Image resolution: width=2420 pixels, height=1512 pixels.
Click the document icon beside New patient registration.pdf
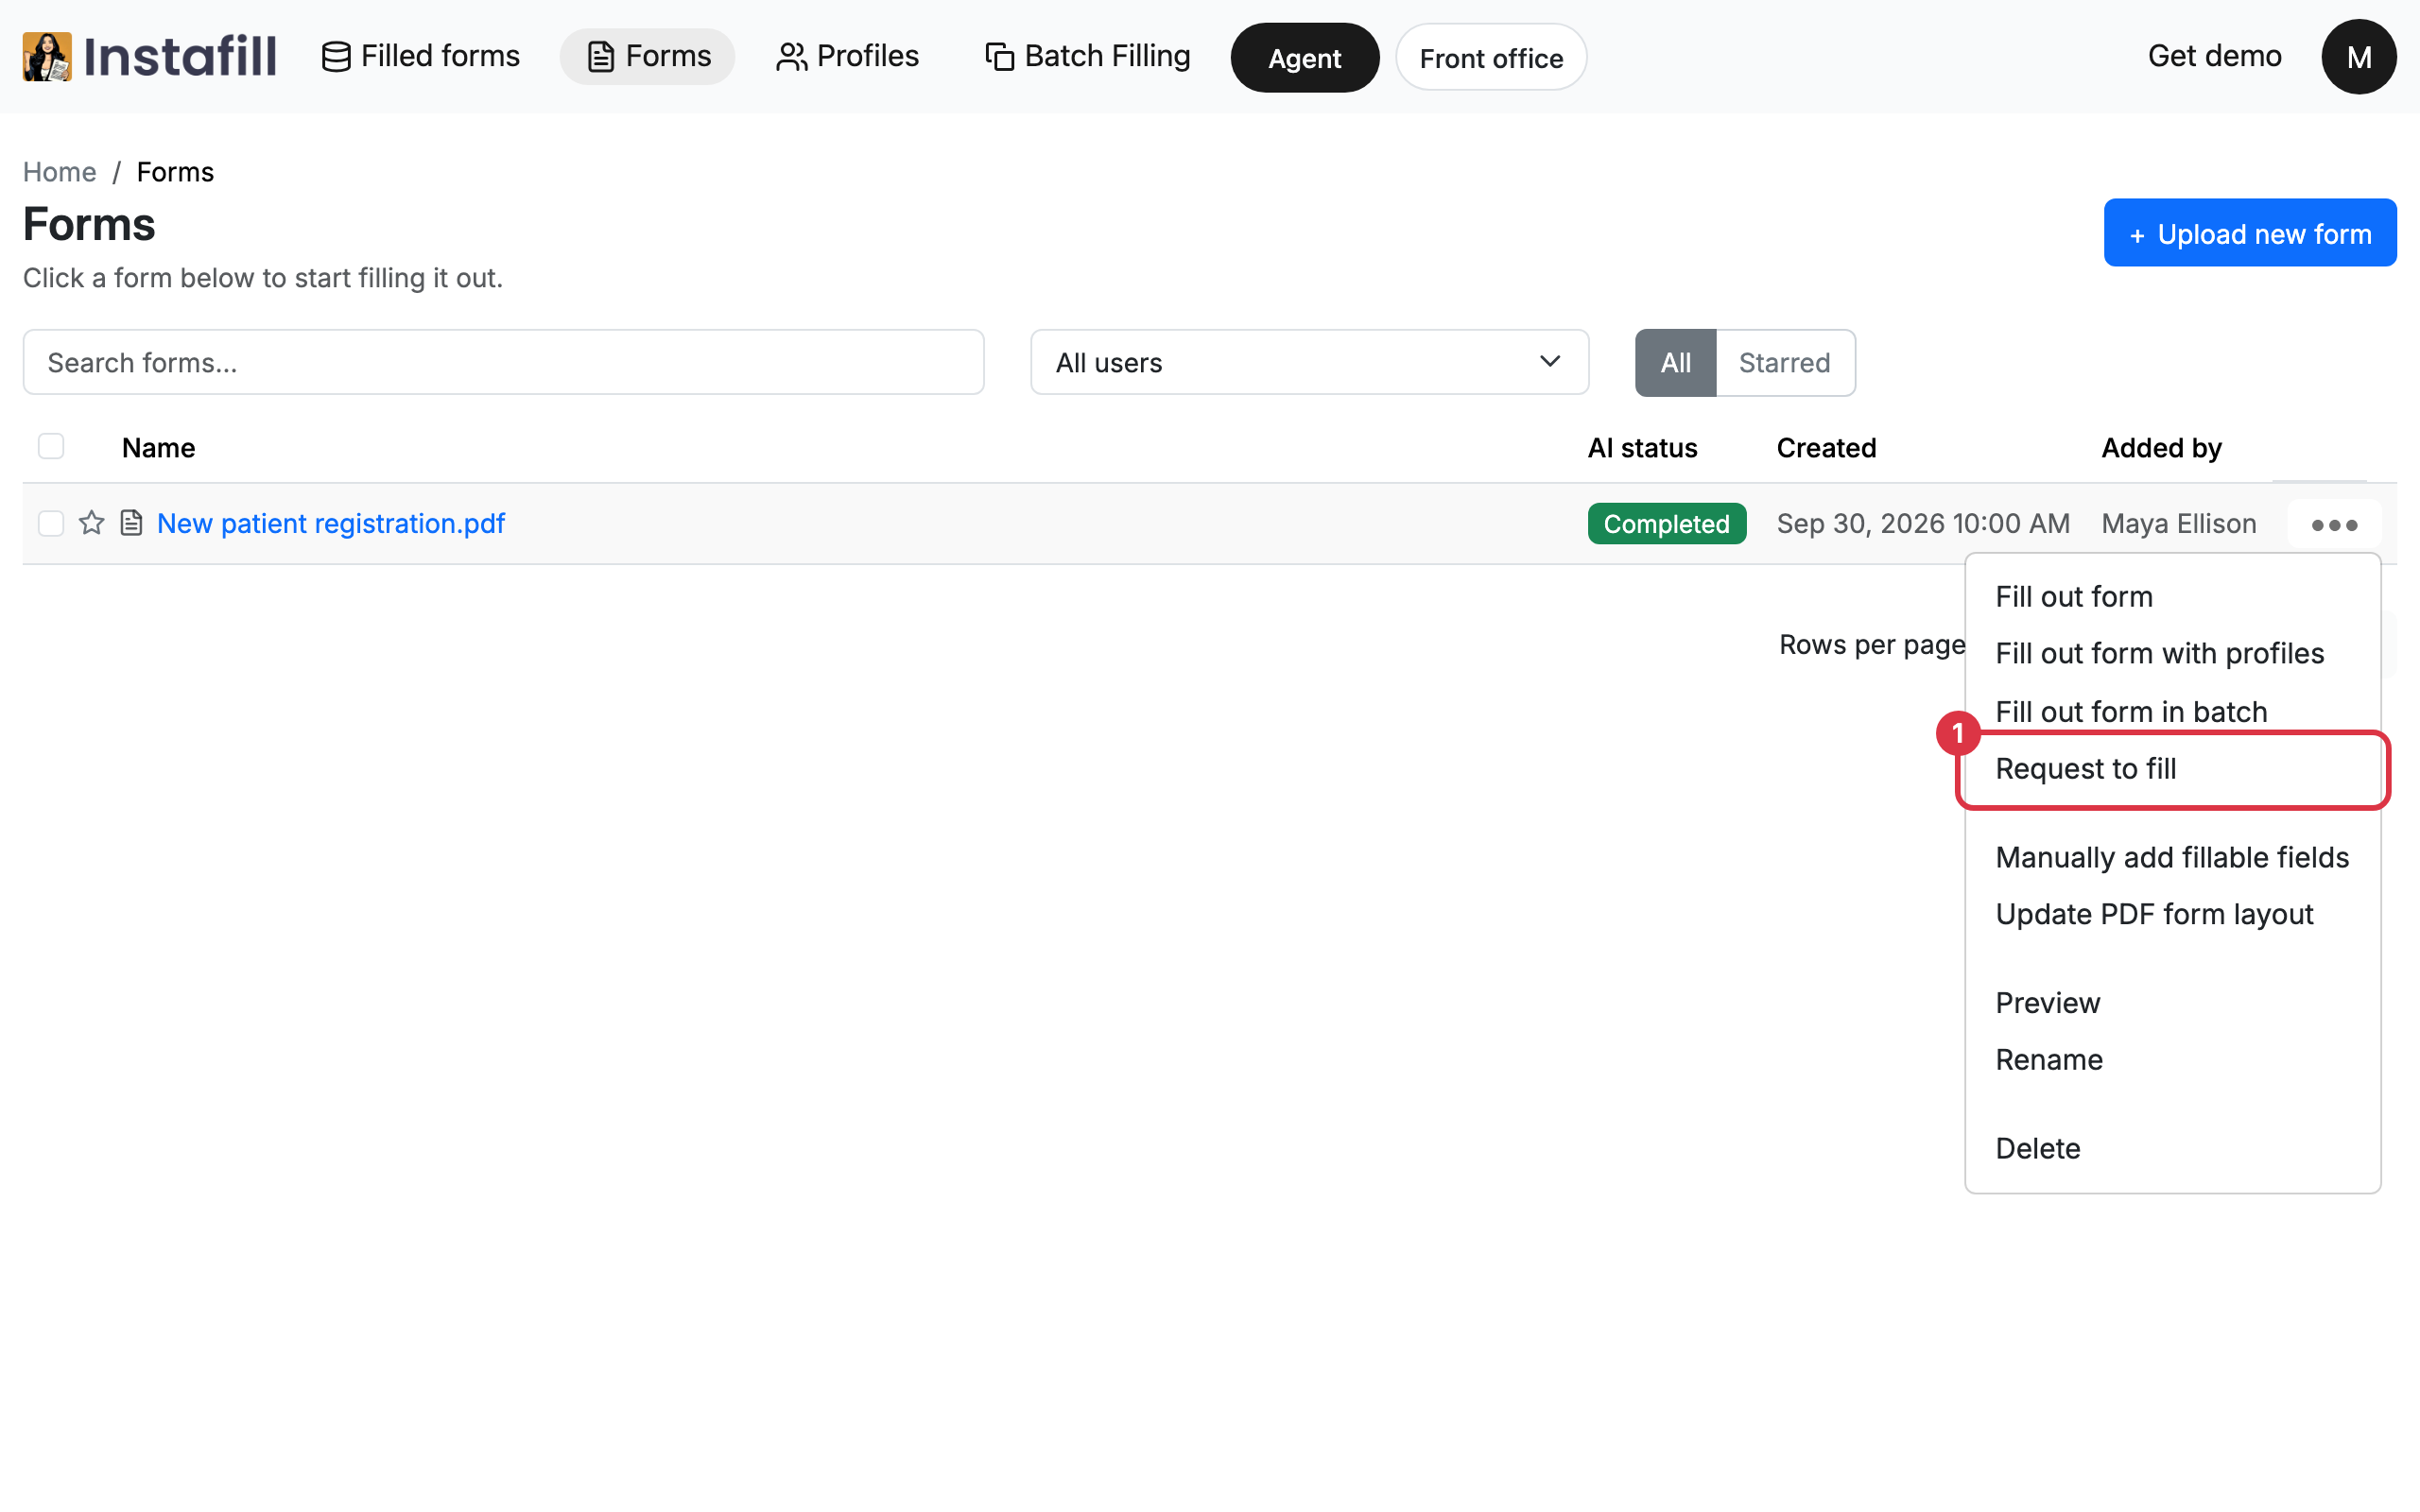[131, 523]
